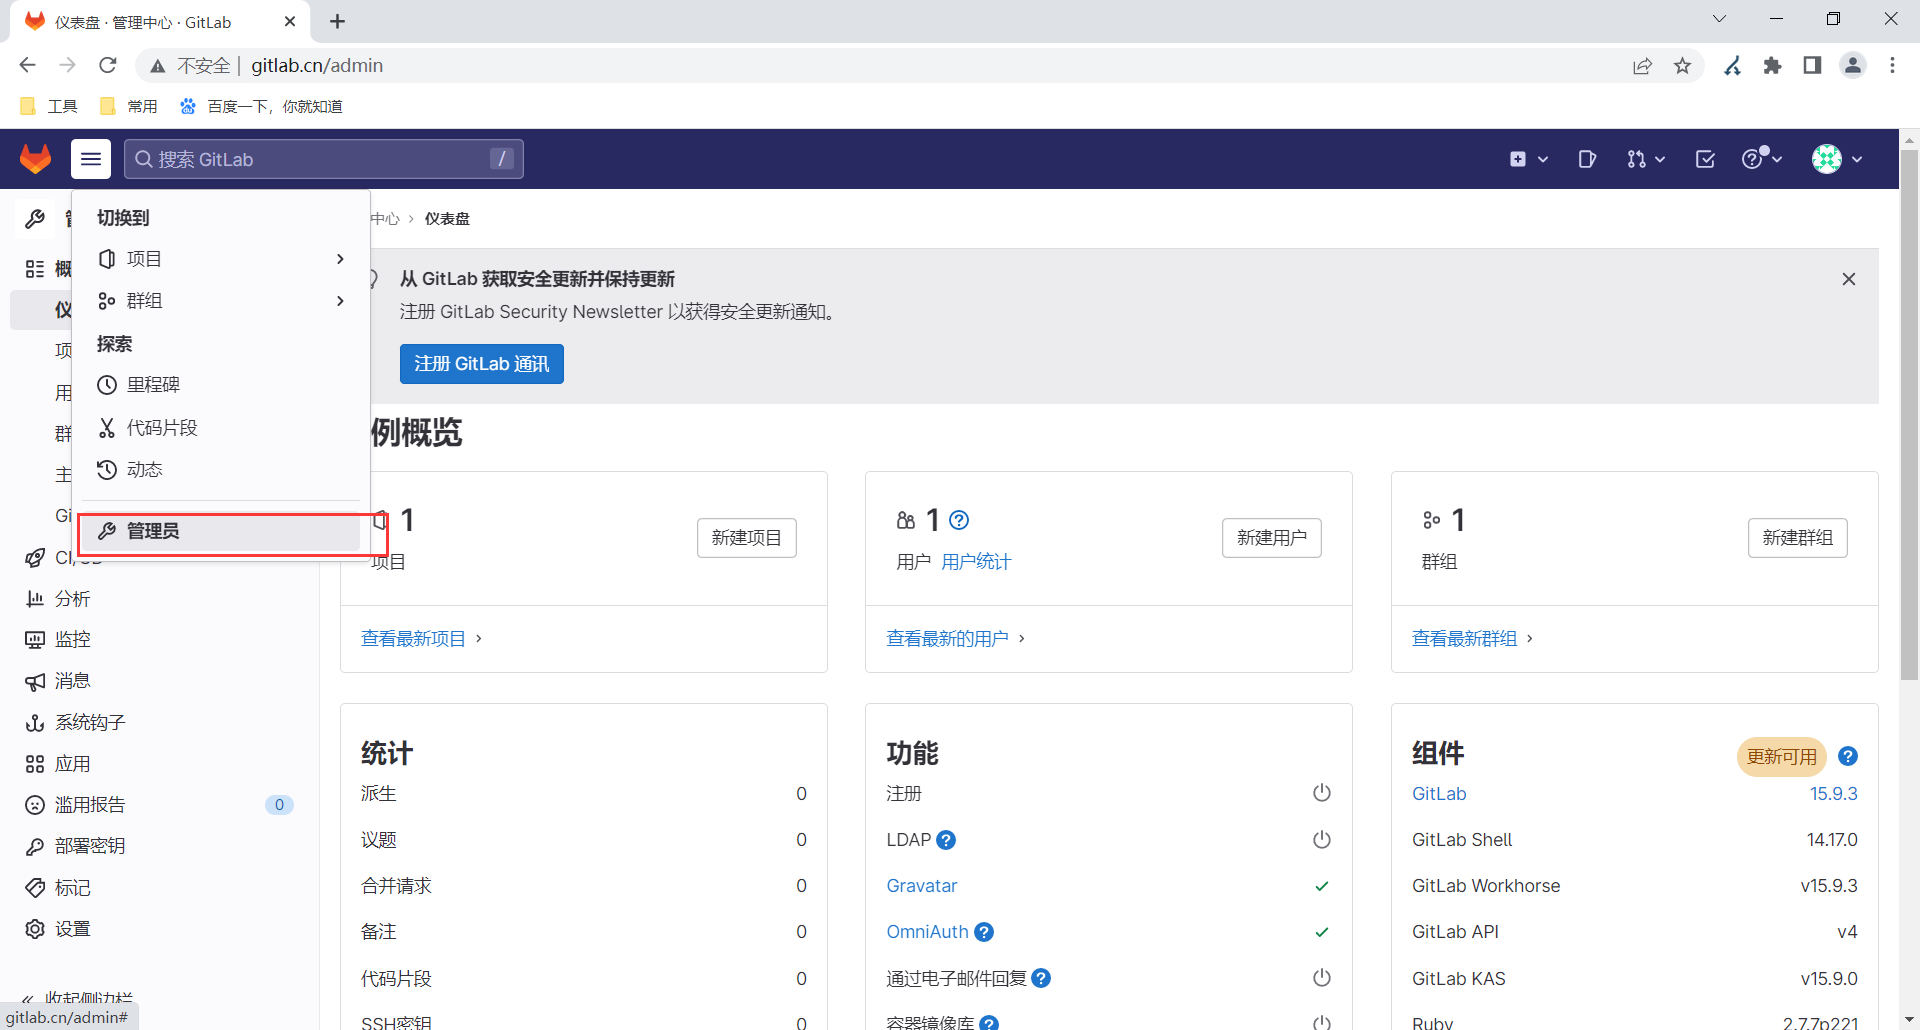Open Chrome three-dot menu
Image resolution: width=1920 pixels, height=1030 pixels.
[x=1892, y=66]
